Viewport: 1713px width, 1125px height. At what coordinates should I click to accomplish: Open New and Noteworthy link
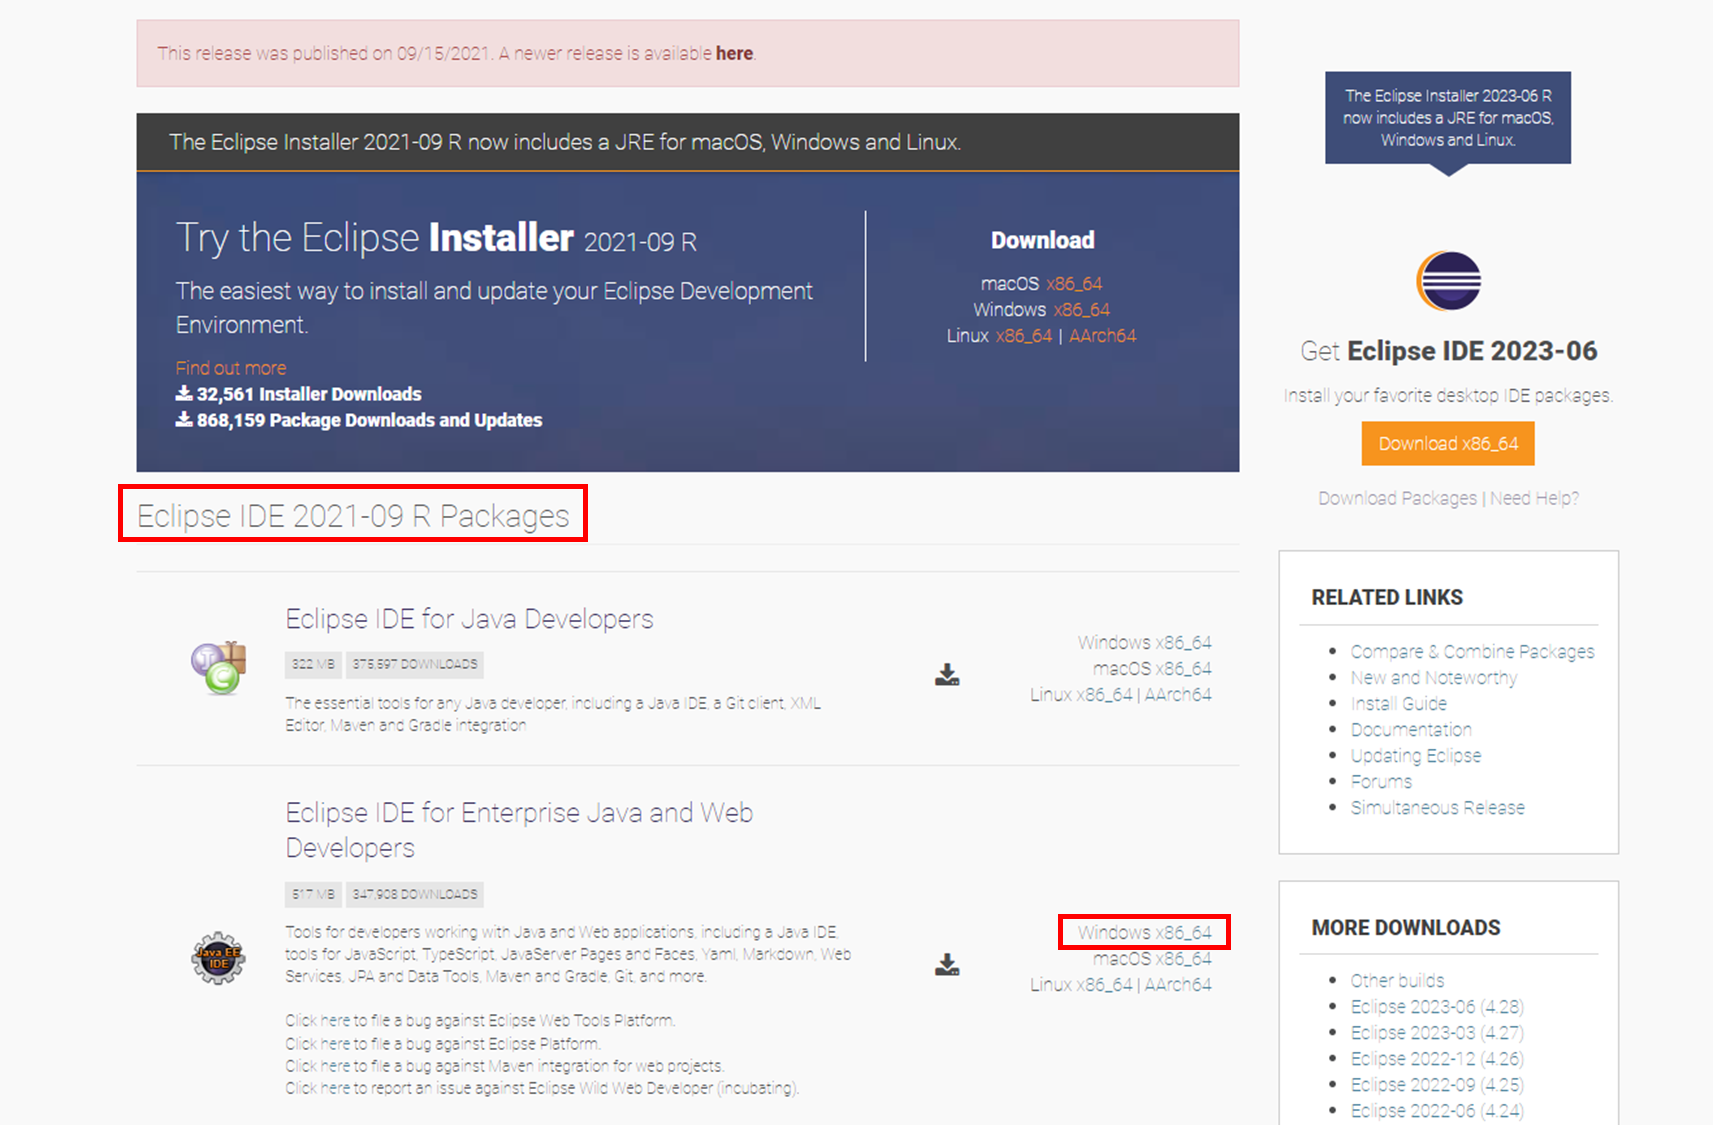[1433, 677]
